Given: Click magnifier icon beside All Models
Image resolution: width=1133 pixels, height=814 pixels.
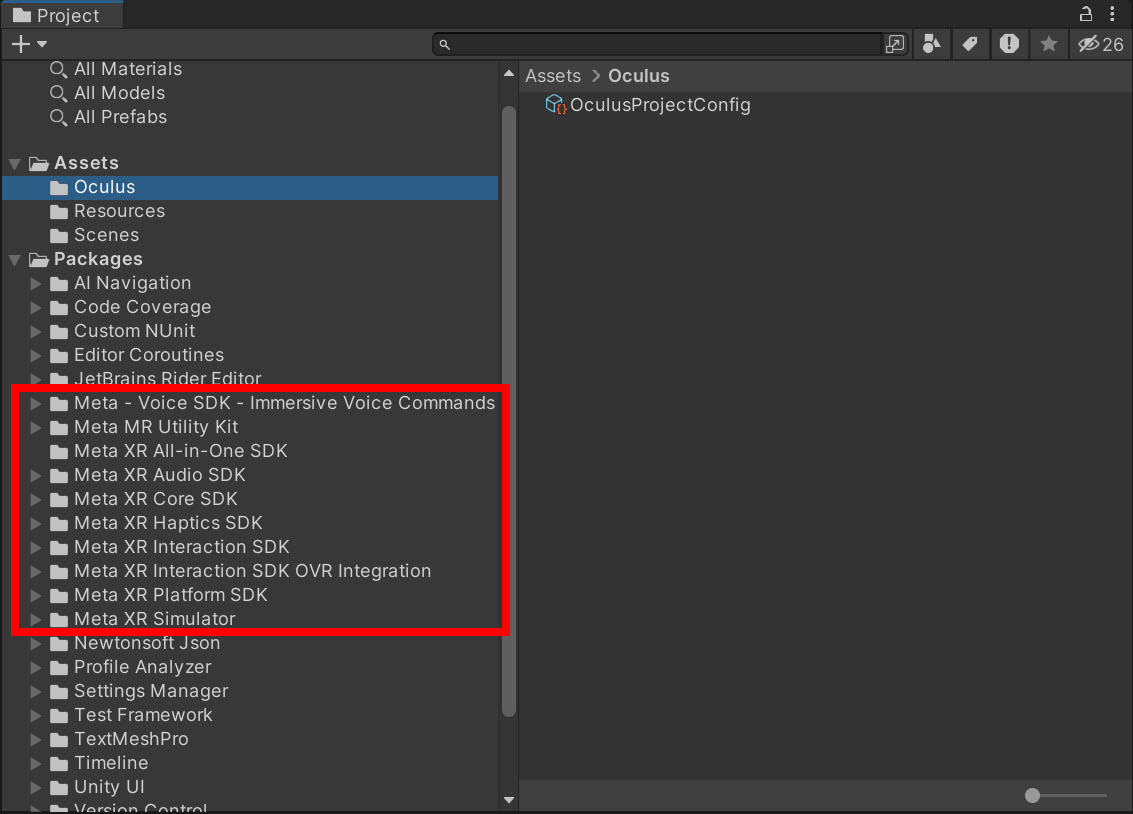Looking at the screenshot, I should (x=59, y=93).
